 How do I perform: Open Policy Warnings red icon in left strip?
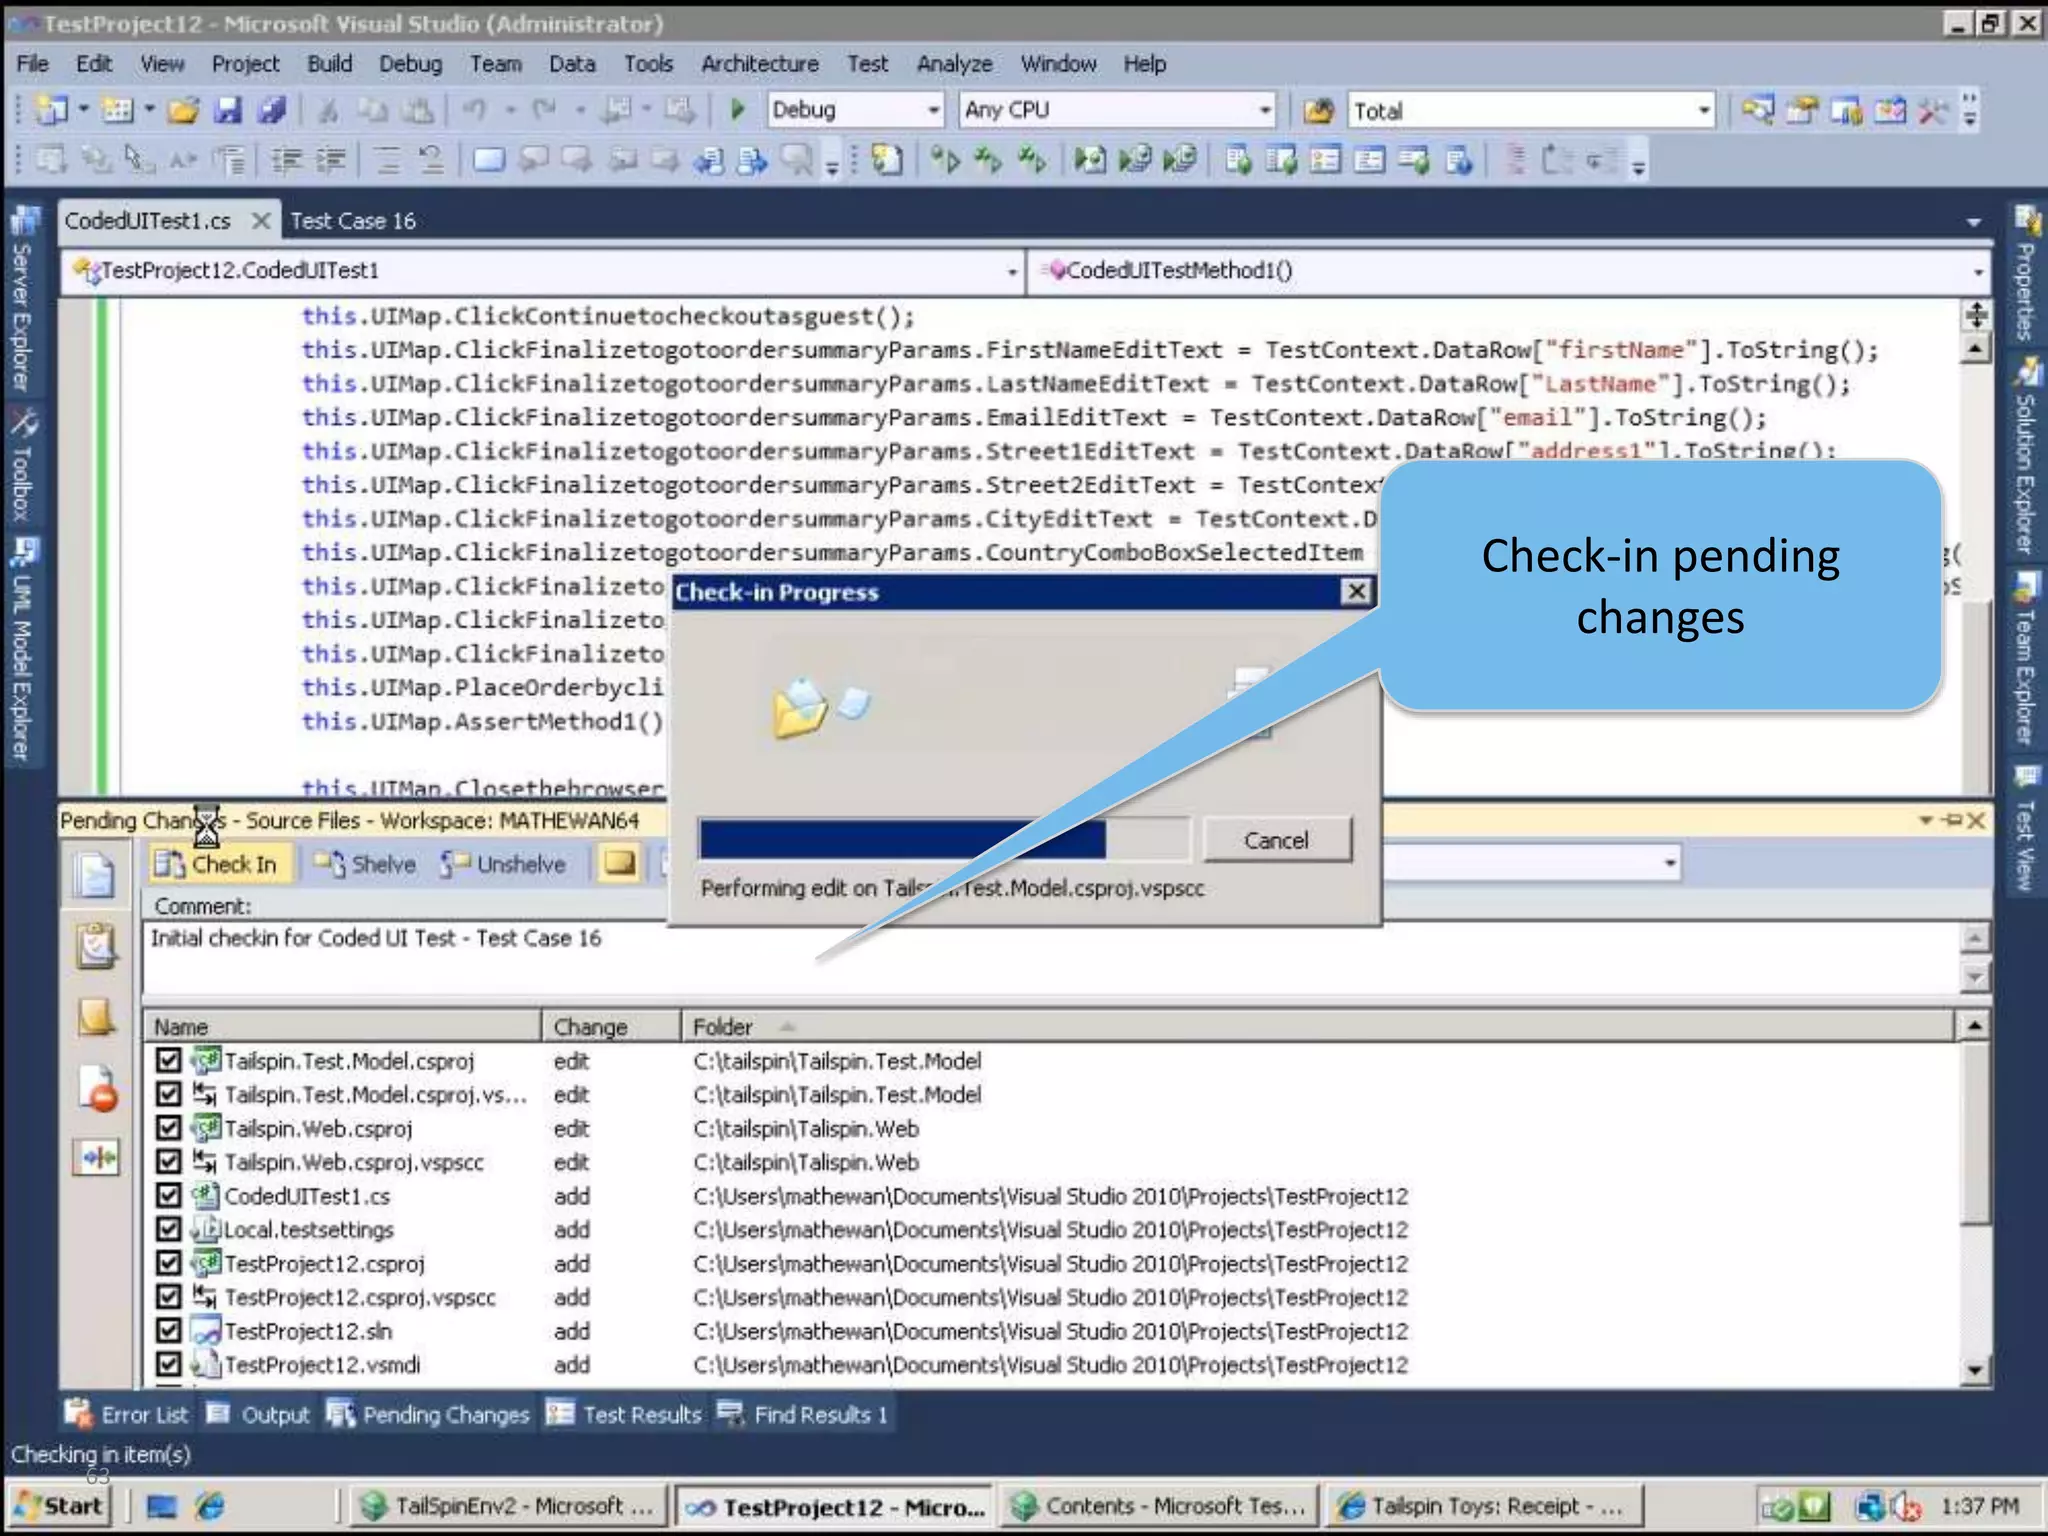pyautogui.click(x=98, y=1090)
